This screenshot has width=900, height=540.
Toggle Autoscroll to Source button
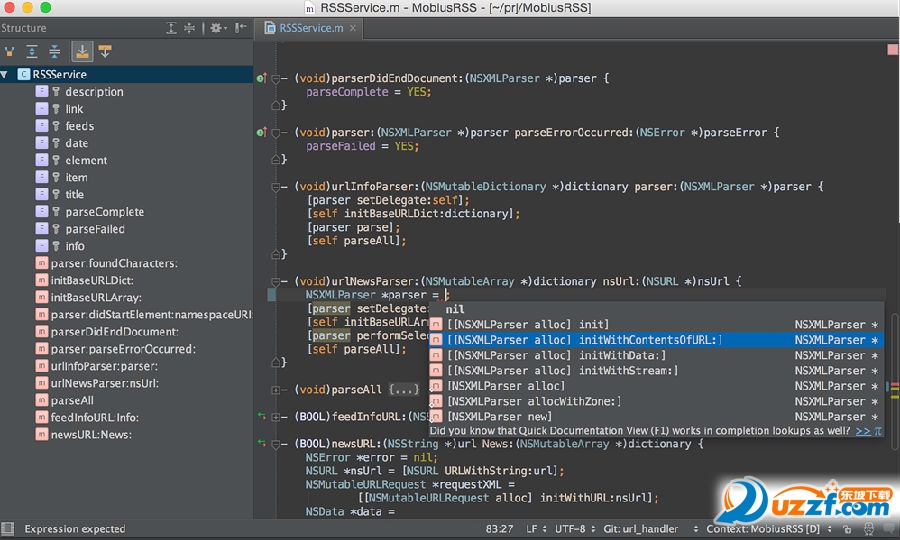pos(82,51)
